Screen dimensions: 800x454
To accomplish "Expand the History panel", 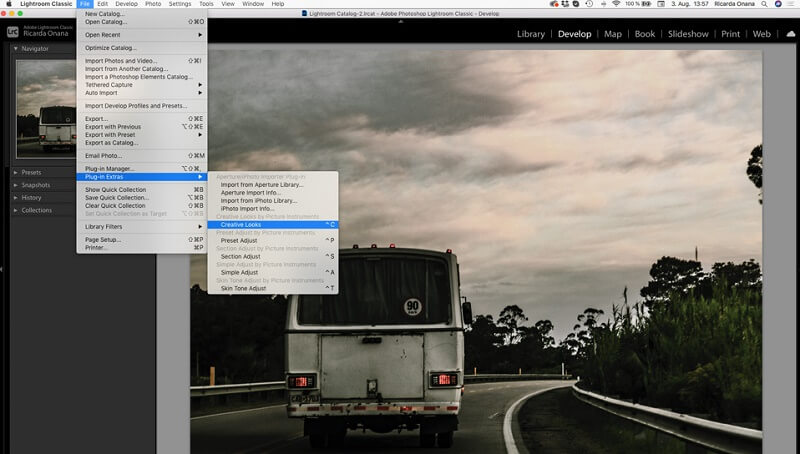I will coord(16,197).
